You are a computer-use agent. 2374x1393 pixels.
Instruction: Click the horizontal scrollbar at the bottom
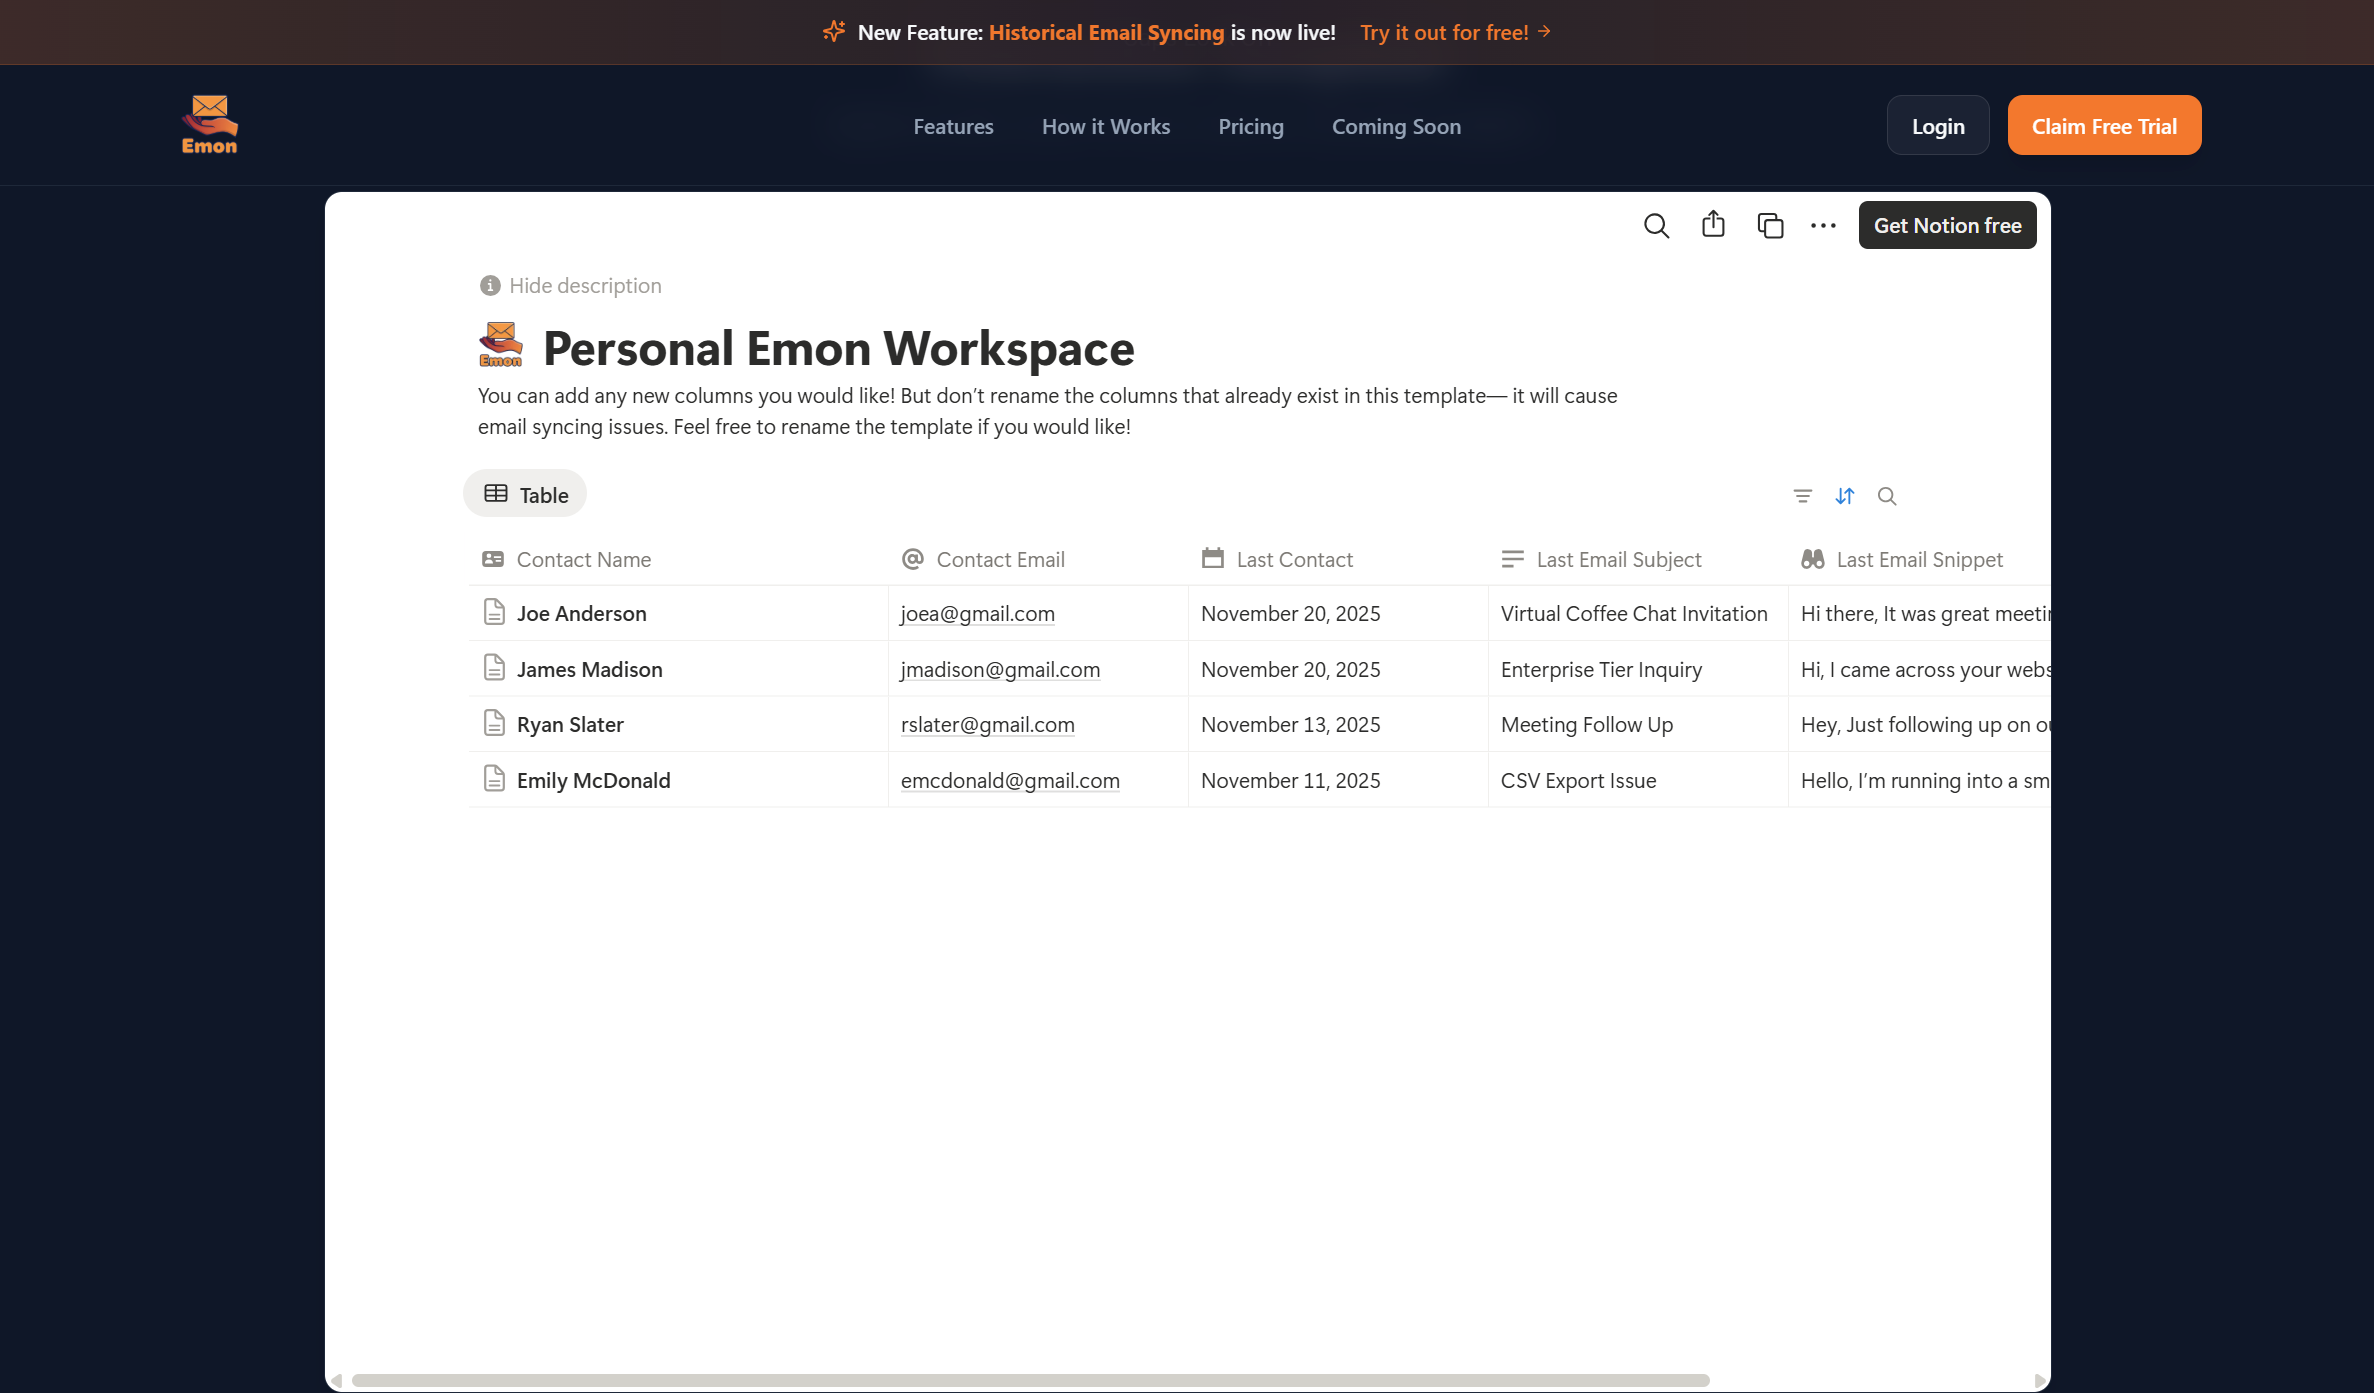(x=1030, y=1380)
